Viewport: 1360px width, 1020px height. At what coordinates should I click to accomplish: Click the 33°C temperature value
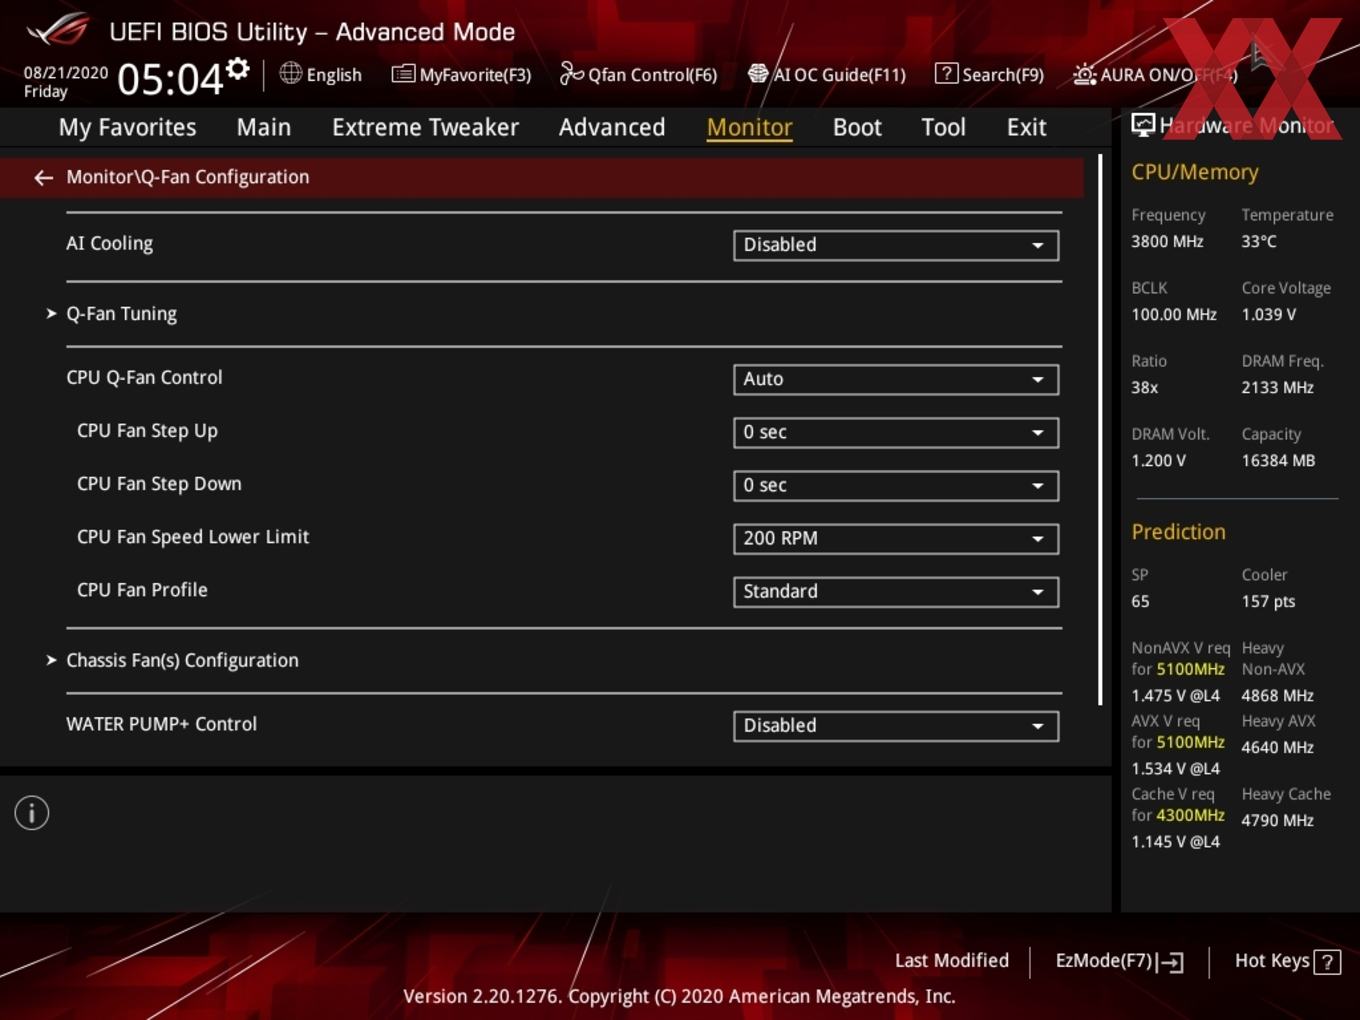(1259, 241)
